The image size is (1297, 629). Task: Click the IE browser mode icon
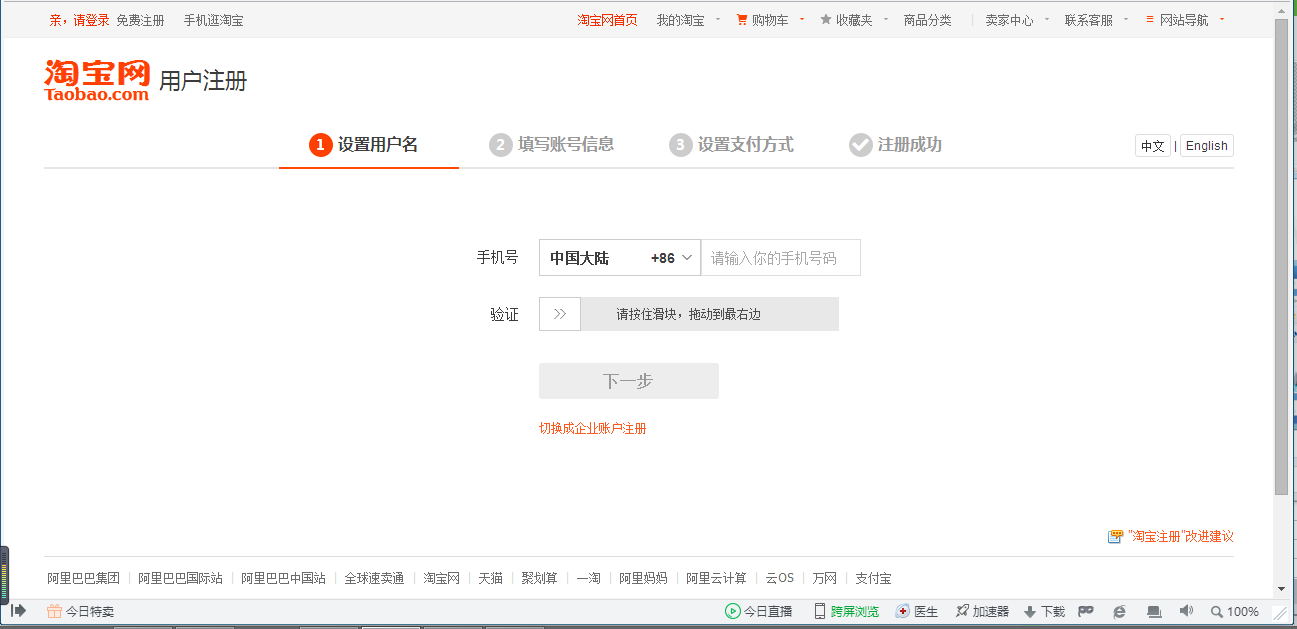1120,611
